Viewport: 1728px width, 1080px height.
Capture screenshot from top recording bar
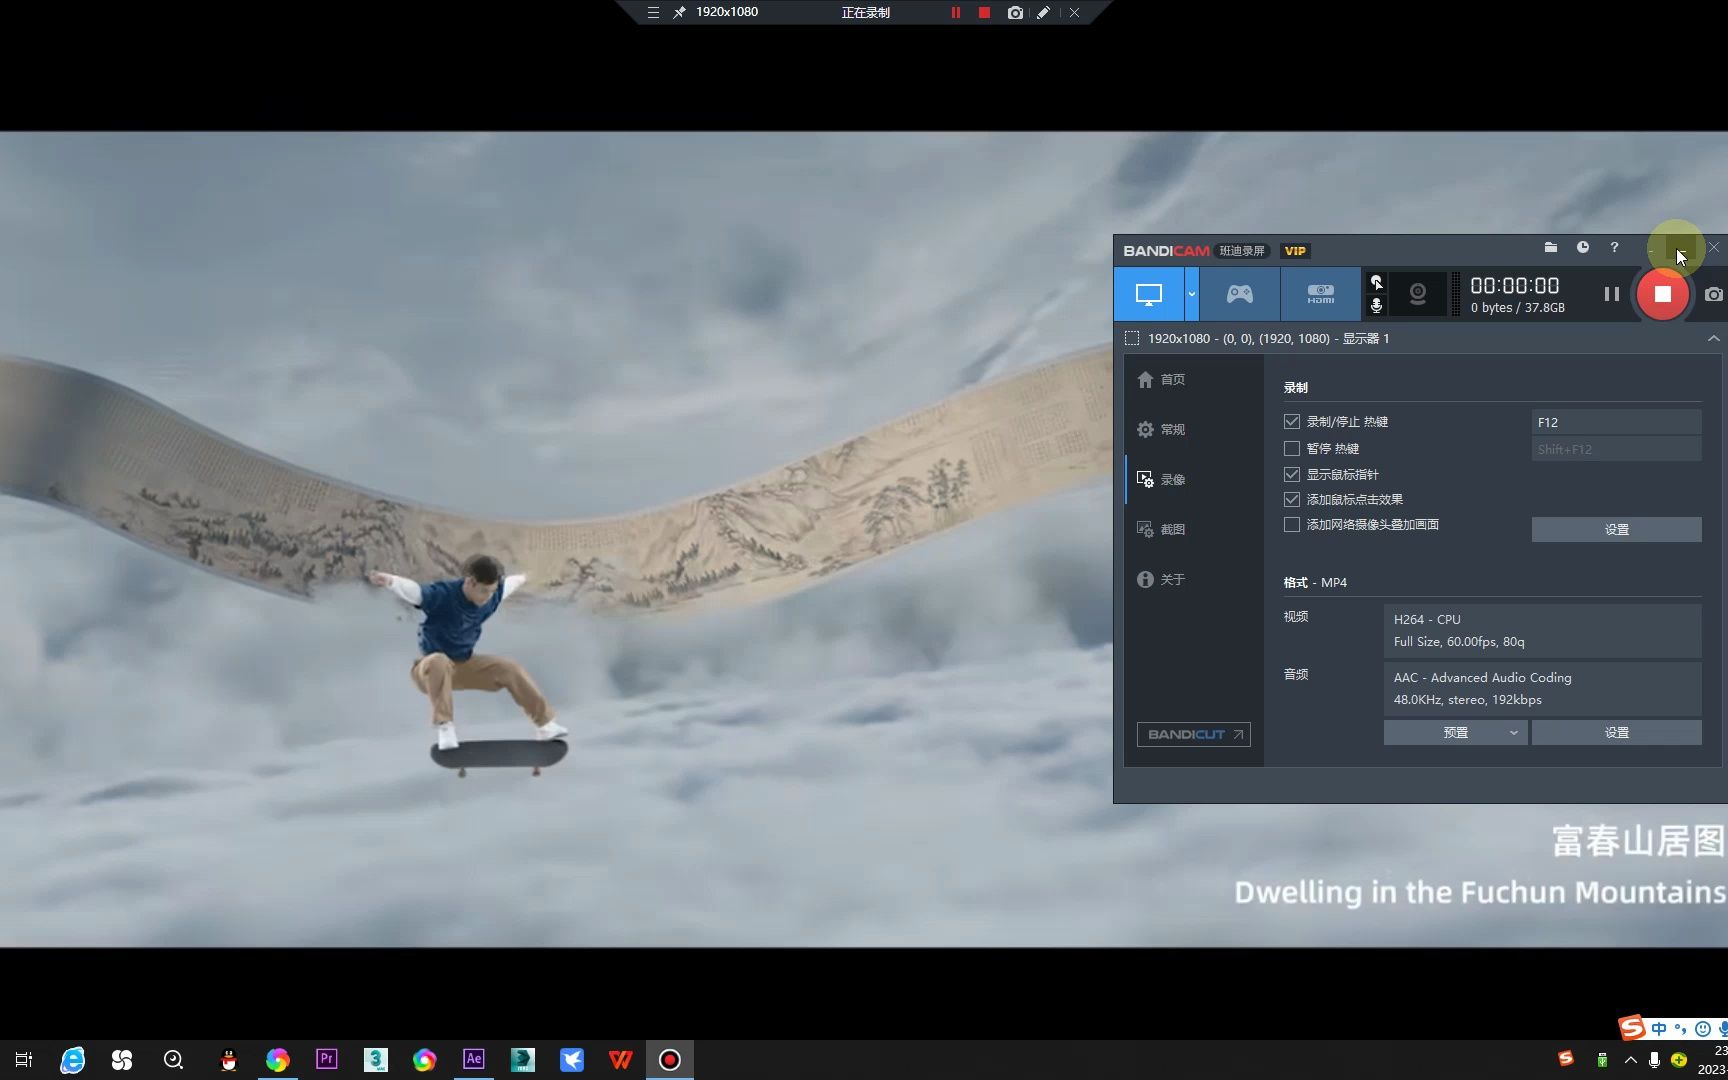(x=1015, y=13)
